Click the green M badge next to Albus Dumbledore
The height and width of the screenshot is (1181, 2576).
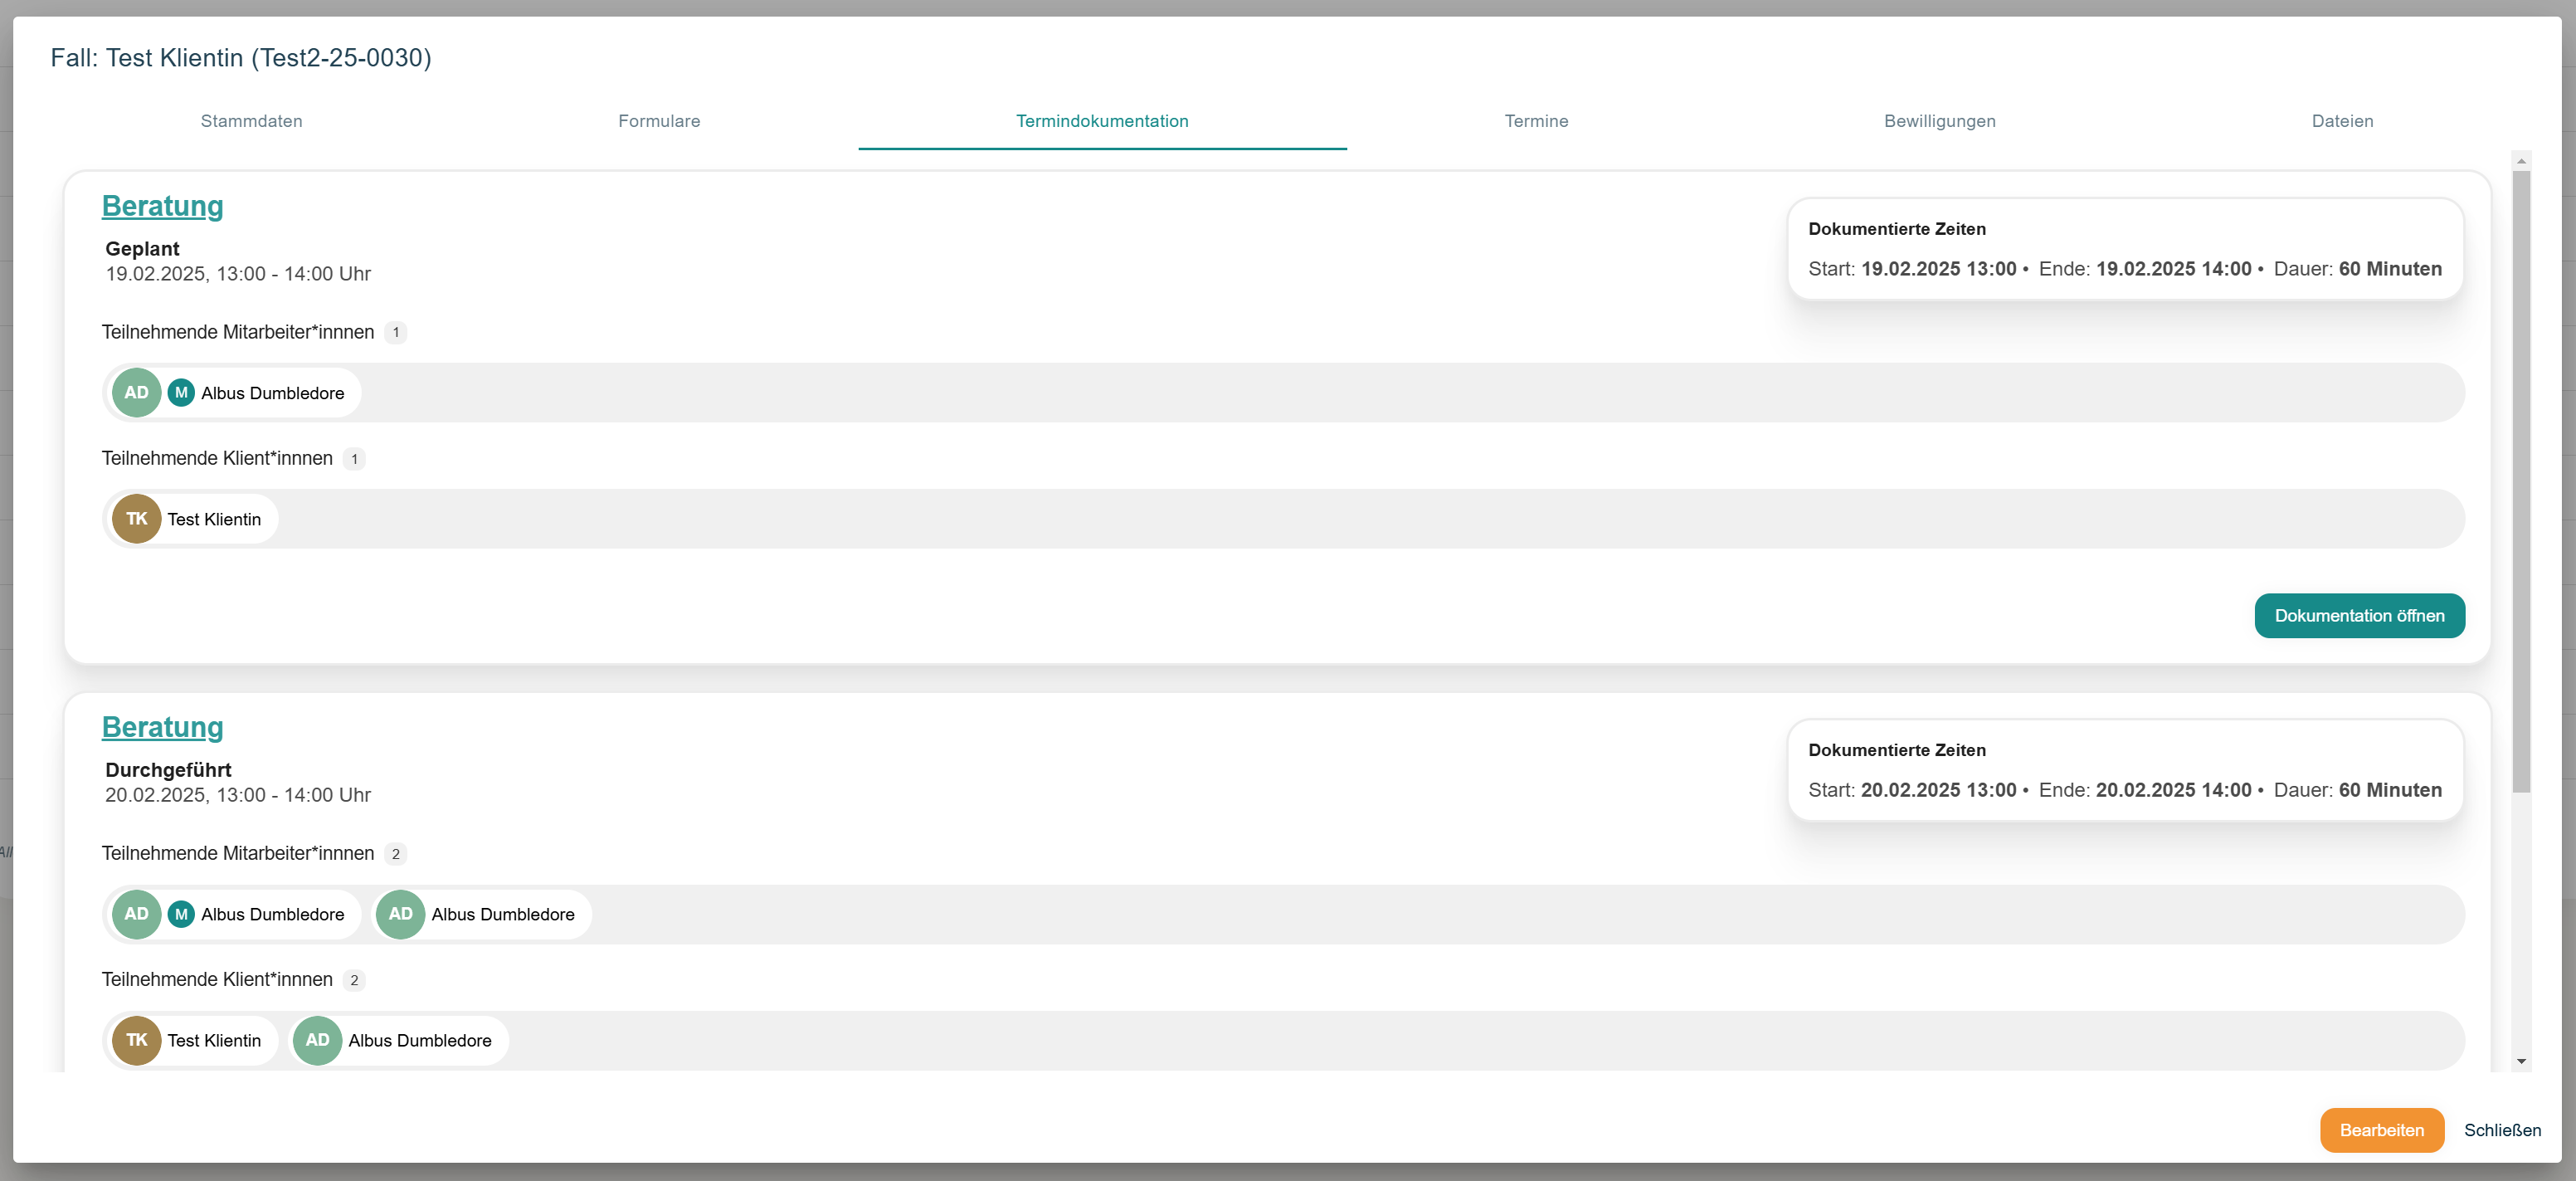181,392
